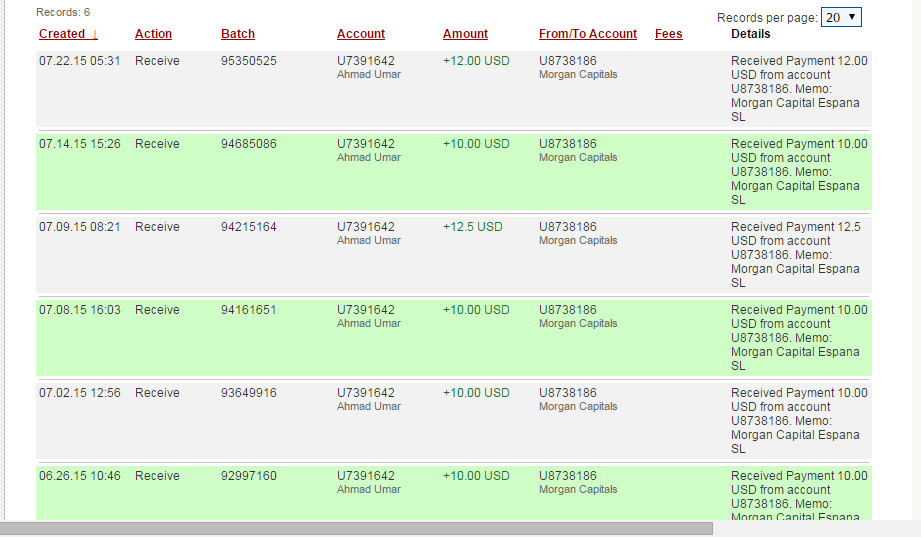Image resolution: width=921 pixels, height=537 pixels.
Task: Click the horizontal scrollbar at the bottom
Action: tap(356, 528)
